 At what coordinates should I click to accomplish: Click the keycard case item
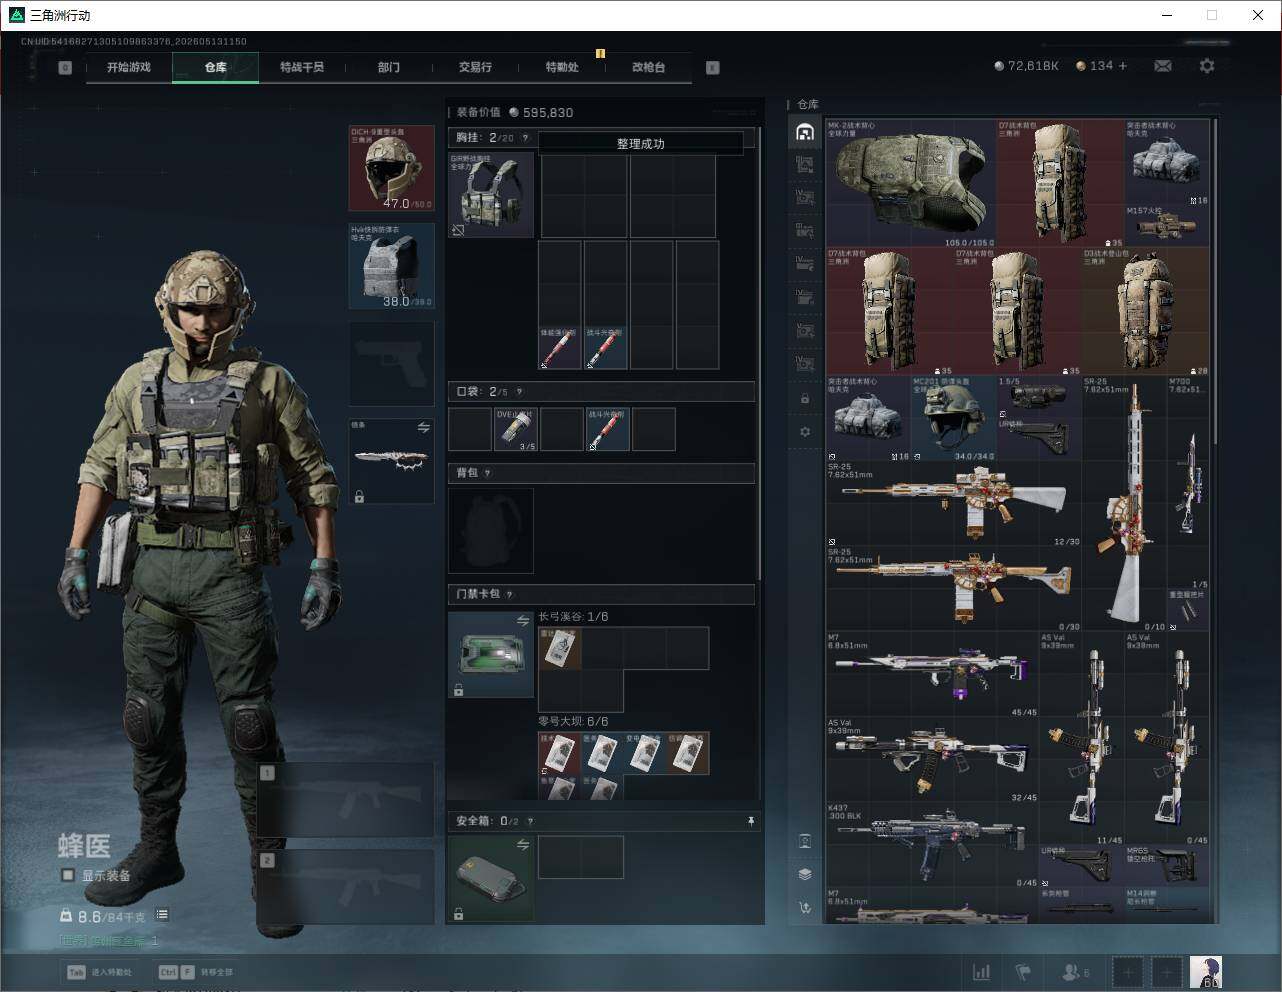click(x=490, y=654)
